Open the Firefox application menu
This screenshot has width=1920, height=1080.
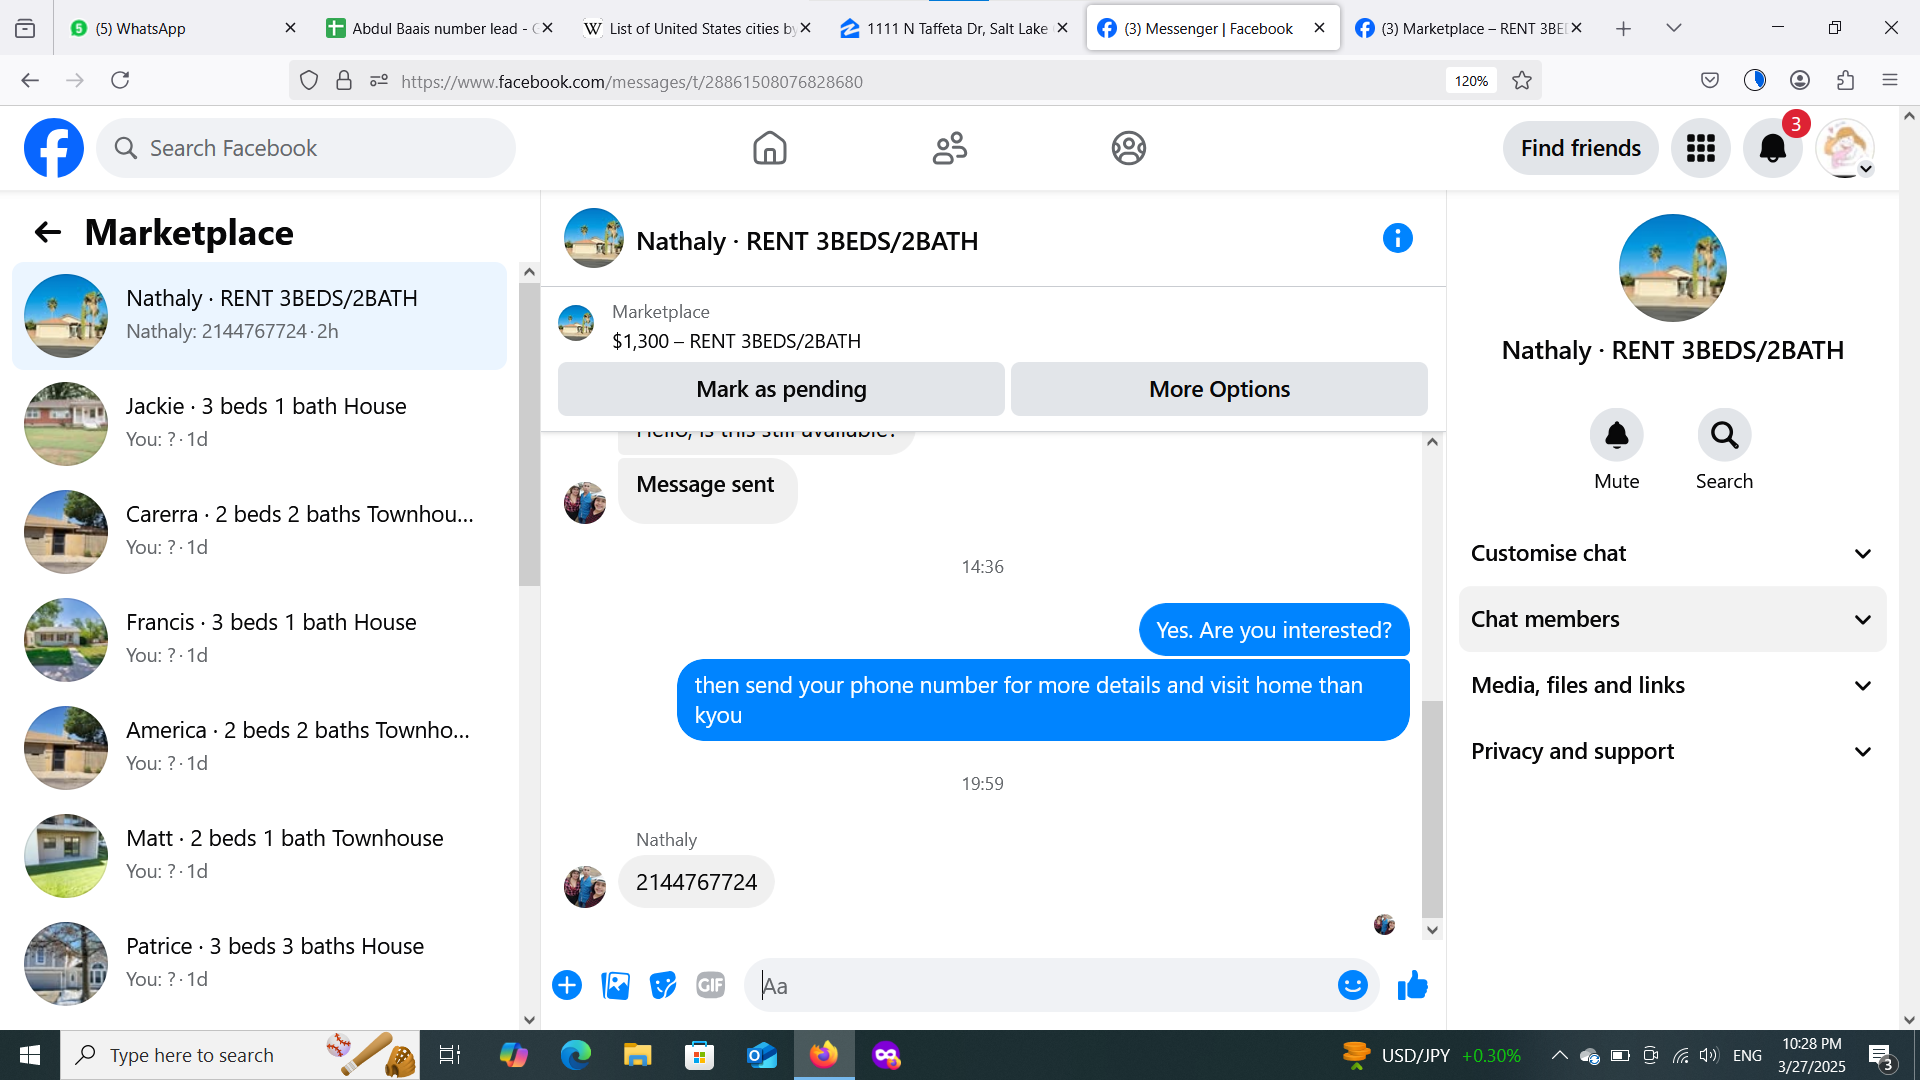(1890, 80)
